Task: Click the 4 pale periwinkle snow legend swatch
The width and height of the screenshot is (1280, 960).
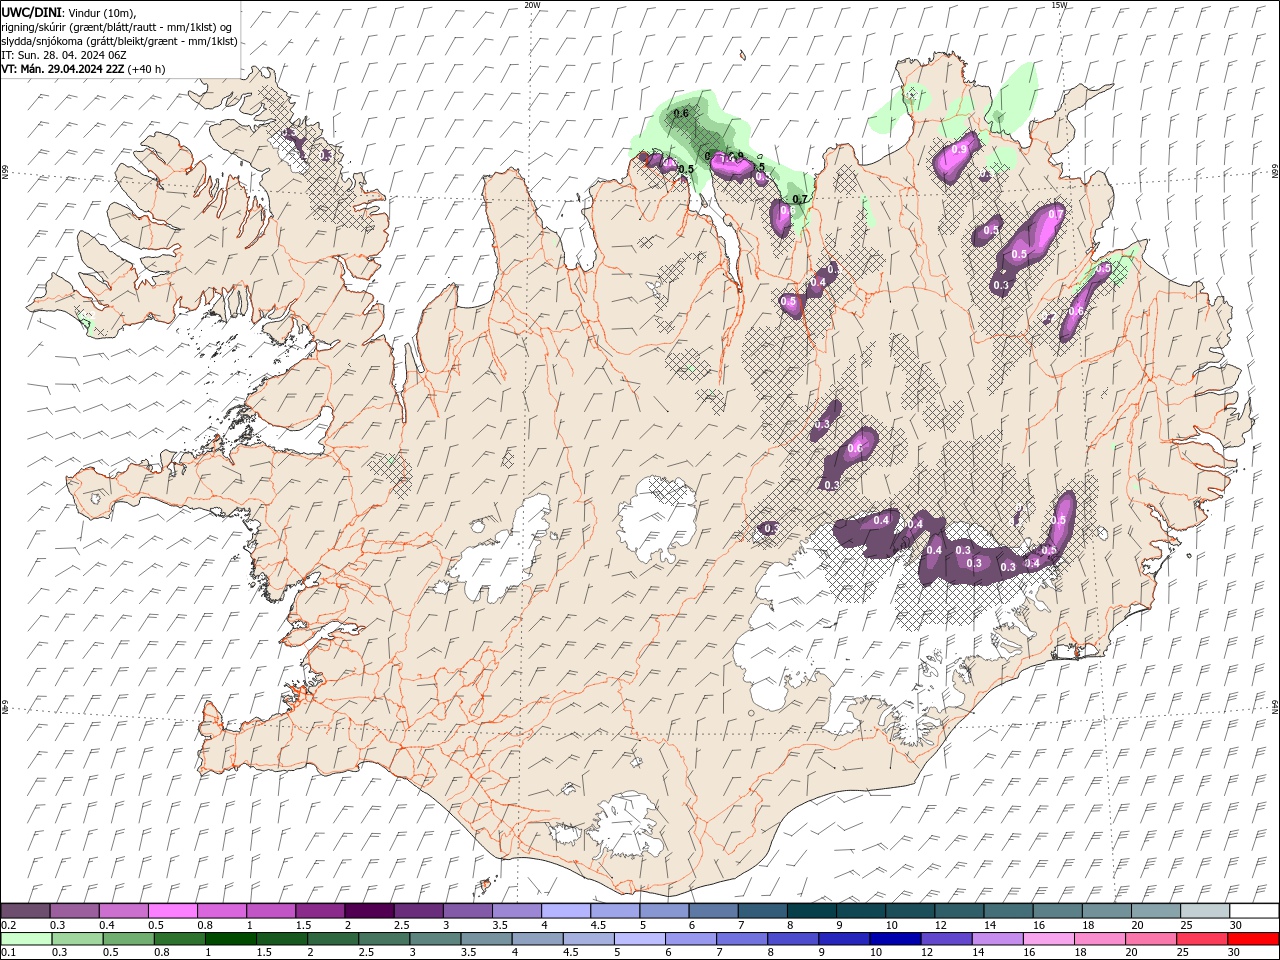Action: coord(565,911)
